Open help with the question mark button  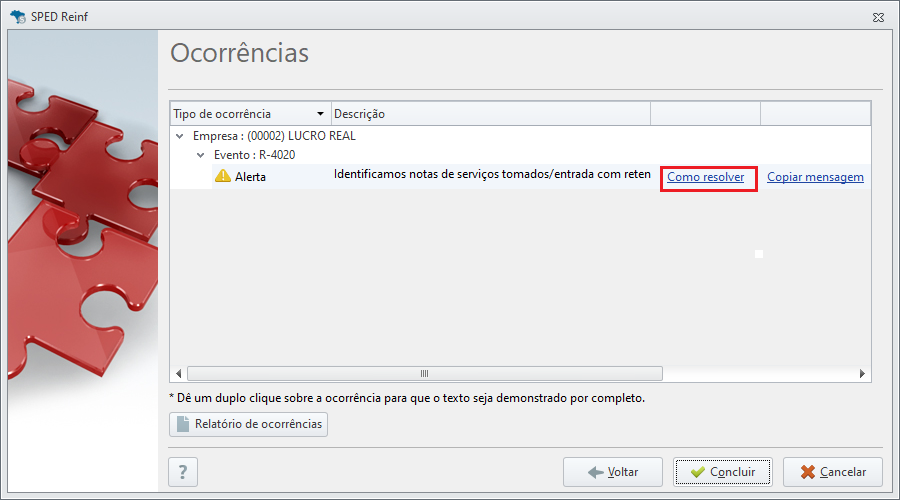pyautogui.click(x=183, y=472)
